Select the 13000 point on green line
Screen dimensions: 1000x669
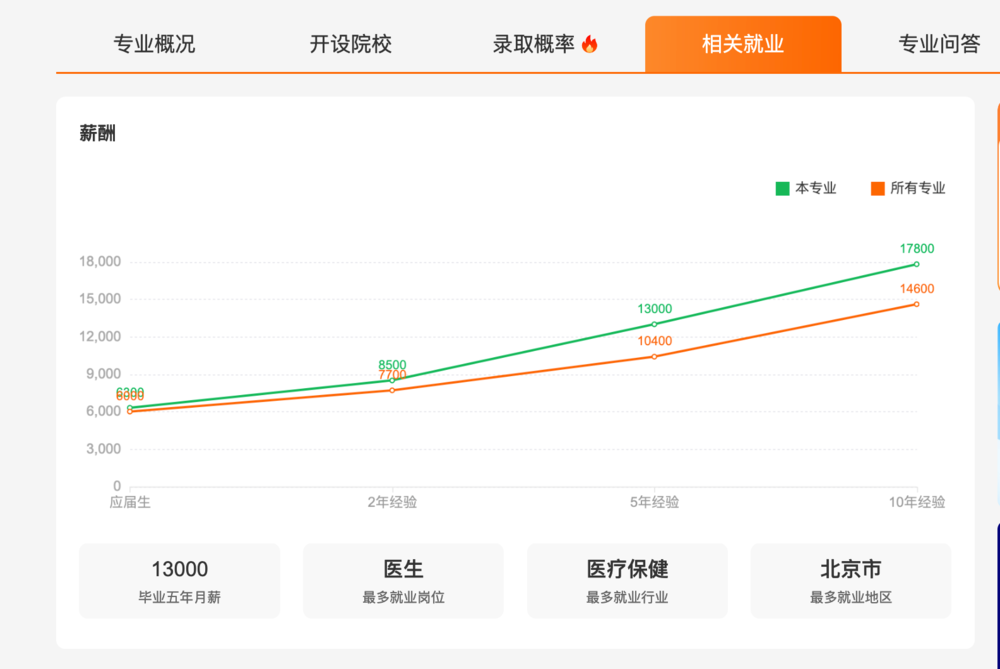654,324
